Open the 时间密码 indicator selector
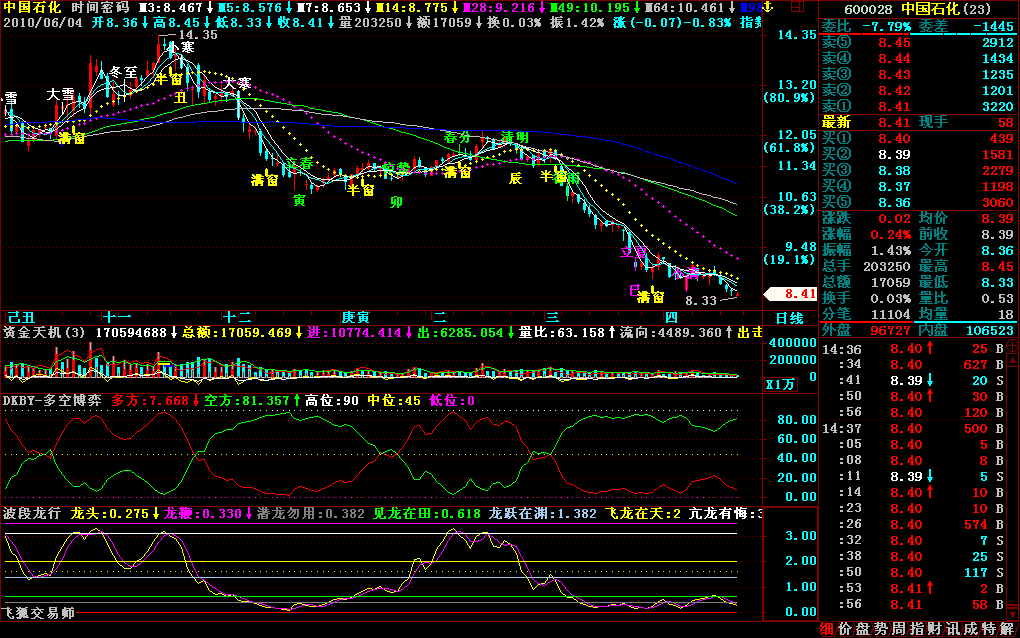This screenshot has height=638, width=1020. (100, 7)
